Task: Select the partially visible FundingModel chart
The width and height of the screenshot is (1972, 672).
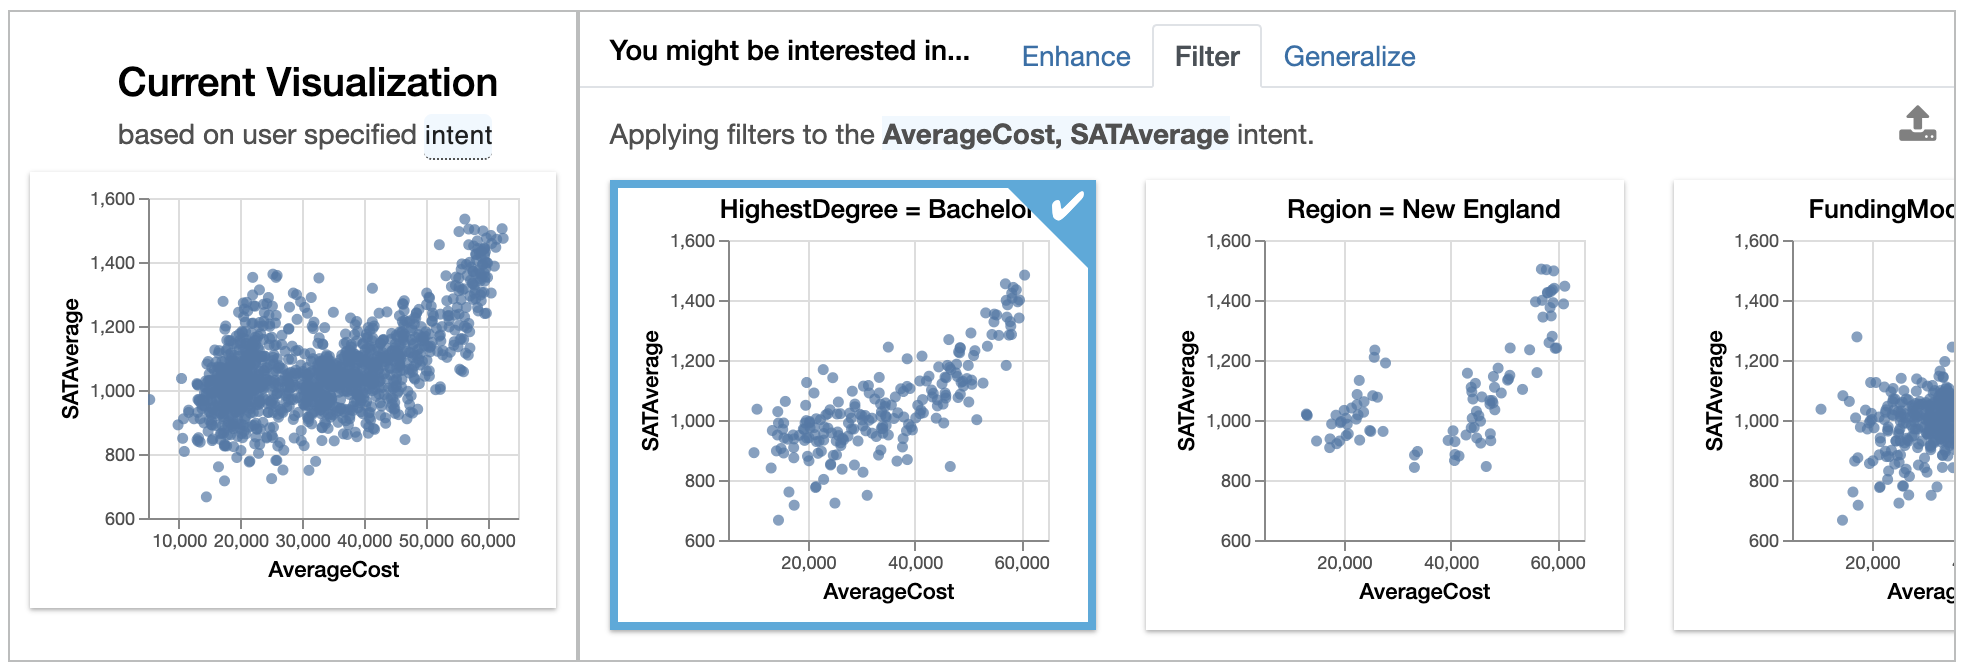Action: (x=1814, y=405)
